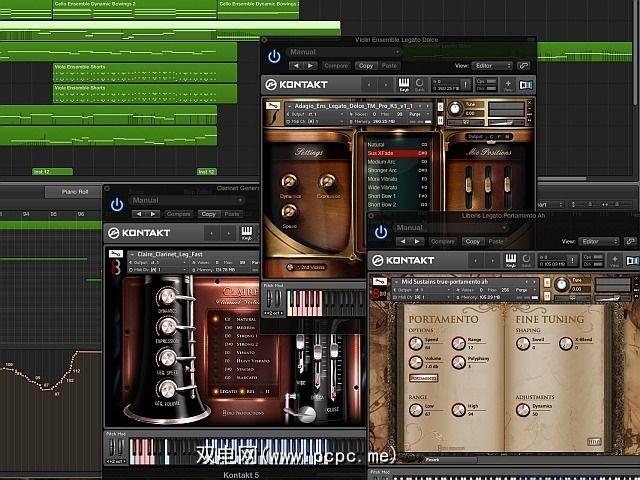
Task: Adjust the first Mic Positions fader
Action: pyautogui.click(x=469, y=185)
